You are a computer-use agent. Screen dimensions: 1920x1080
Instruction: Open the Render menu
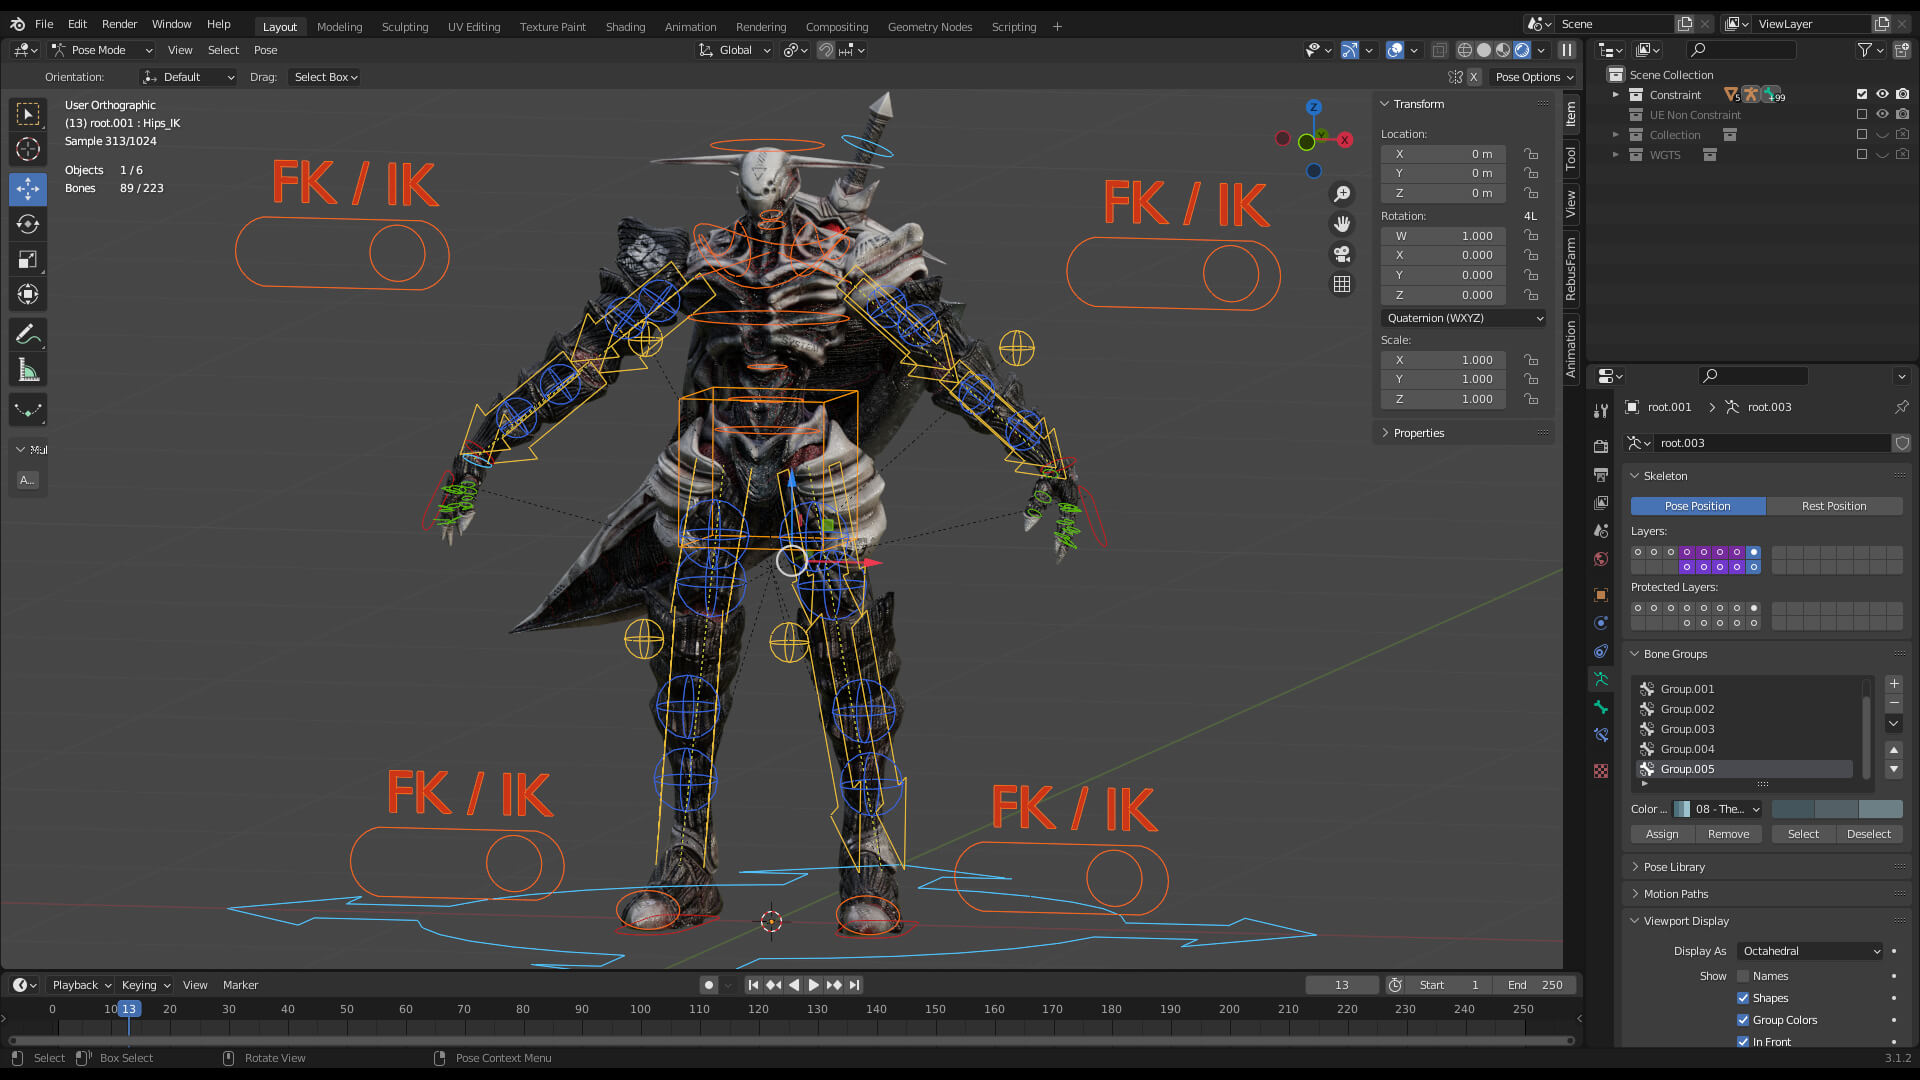coord(119,24)
